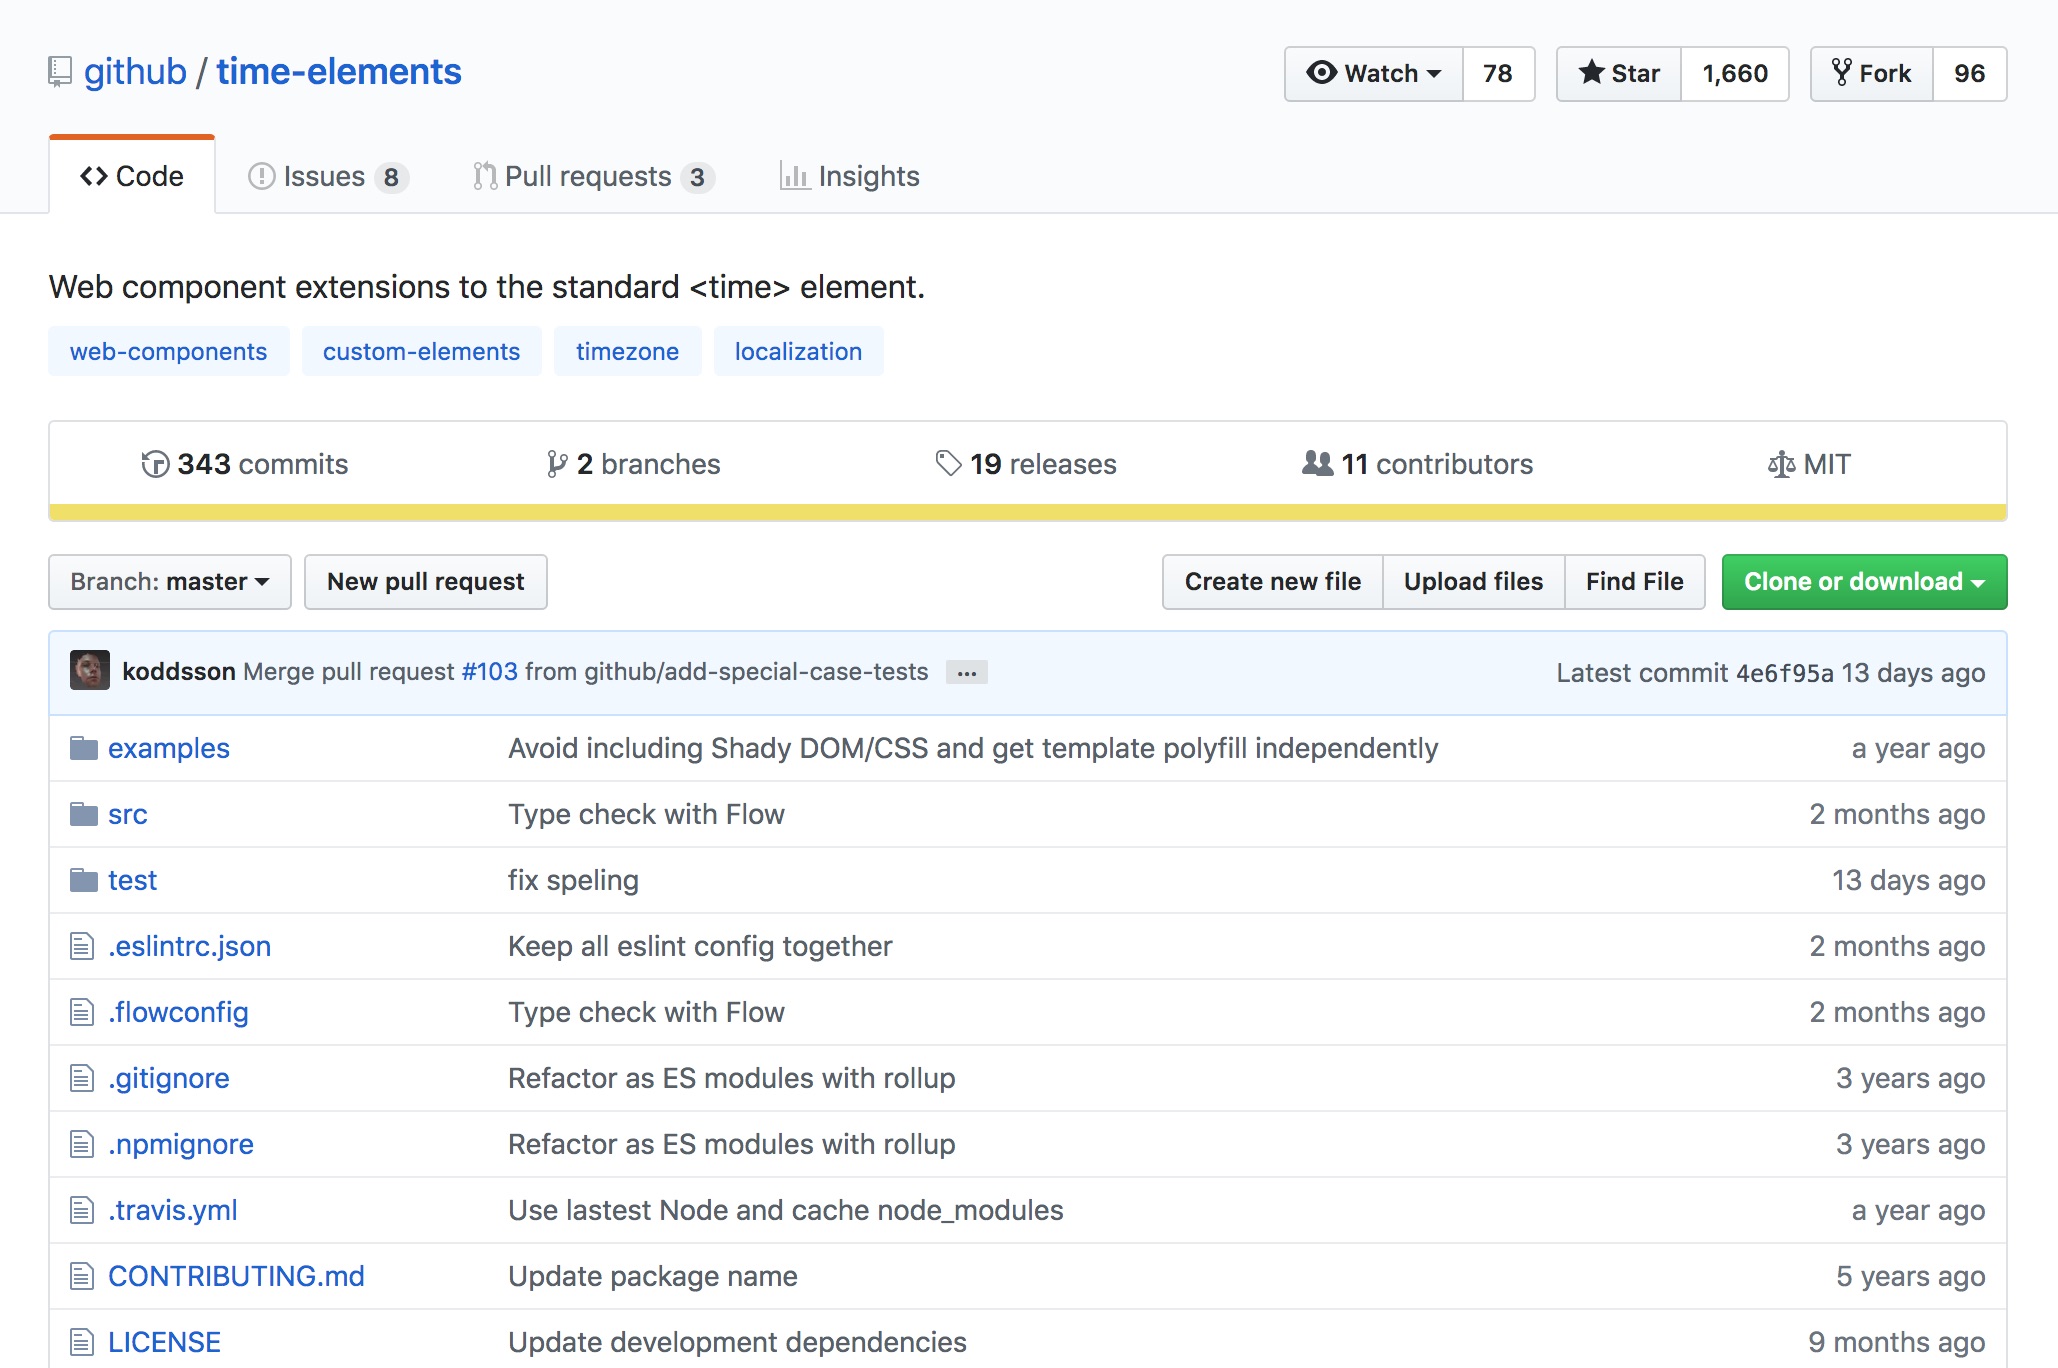Select the custom-elements topic tag

(422, 351)
